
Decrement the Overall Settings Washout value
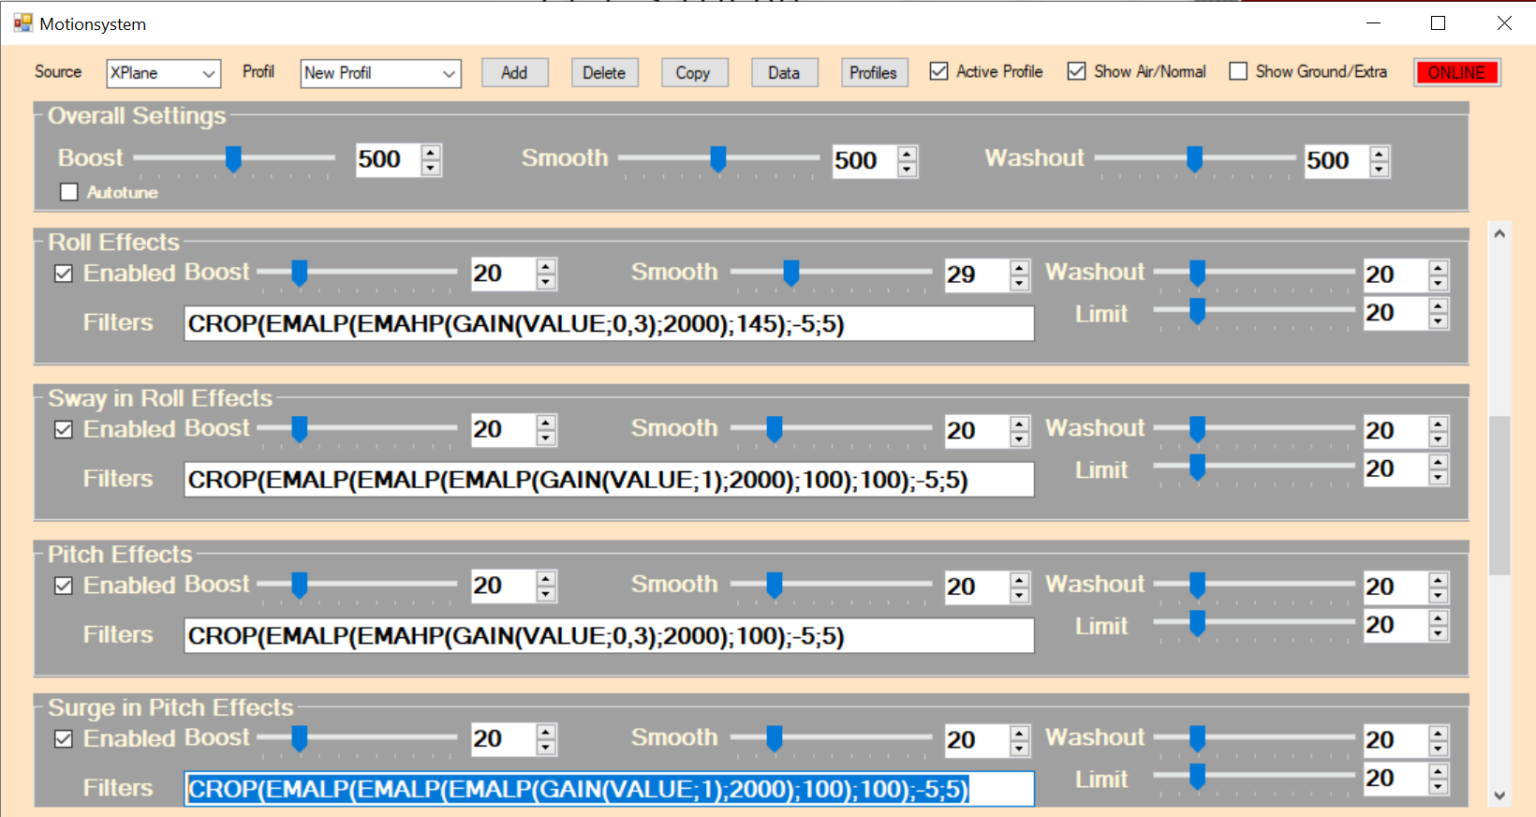click(1379, 167)
